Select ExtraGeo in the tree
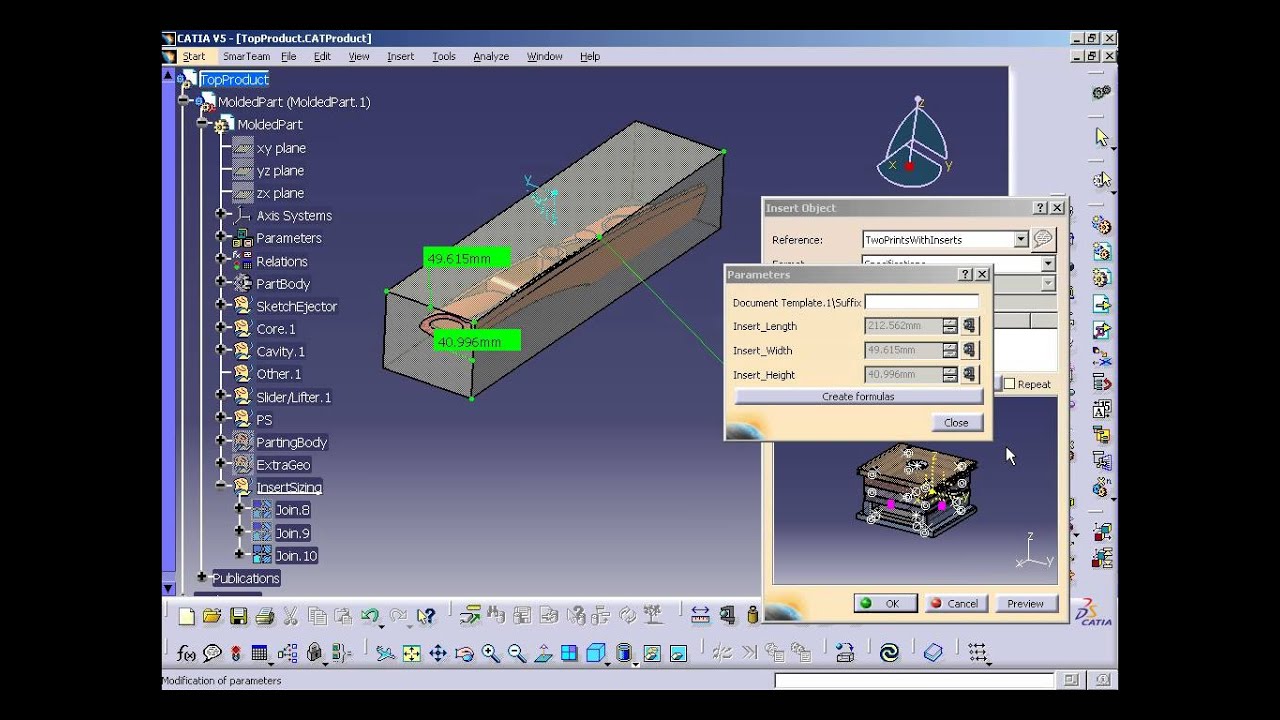Viewport: 1280px width, 720px height. [283, 465]
